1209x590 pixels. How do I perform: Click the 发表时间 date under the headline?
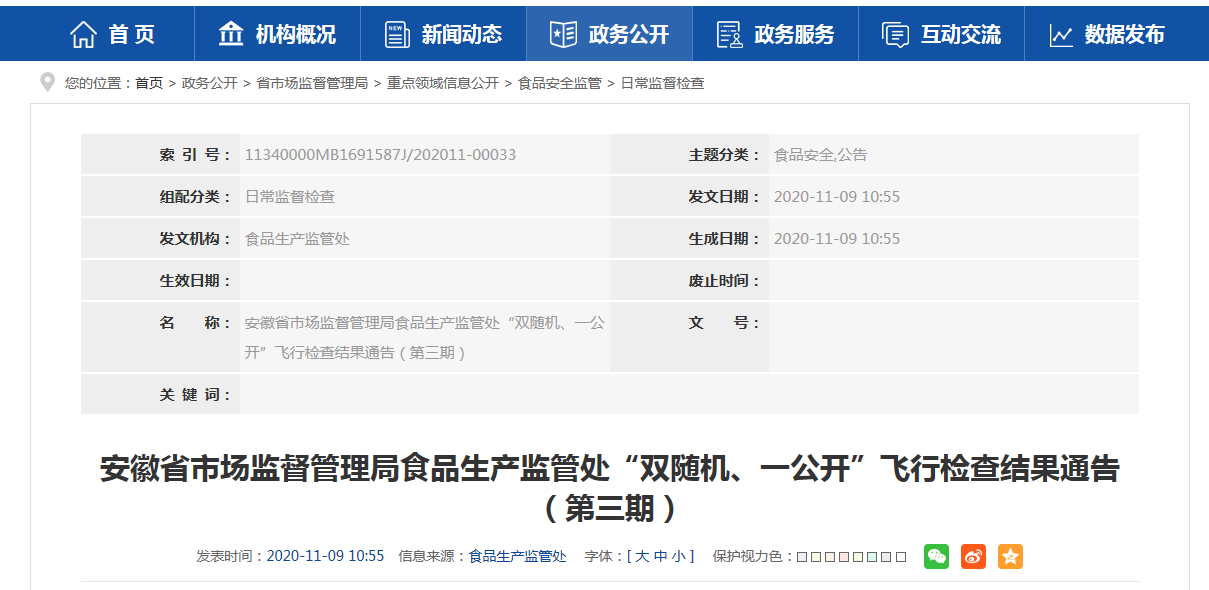pos(325,556)
